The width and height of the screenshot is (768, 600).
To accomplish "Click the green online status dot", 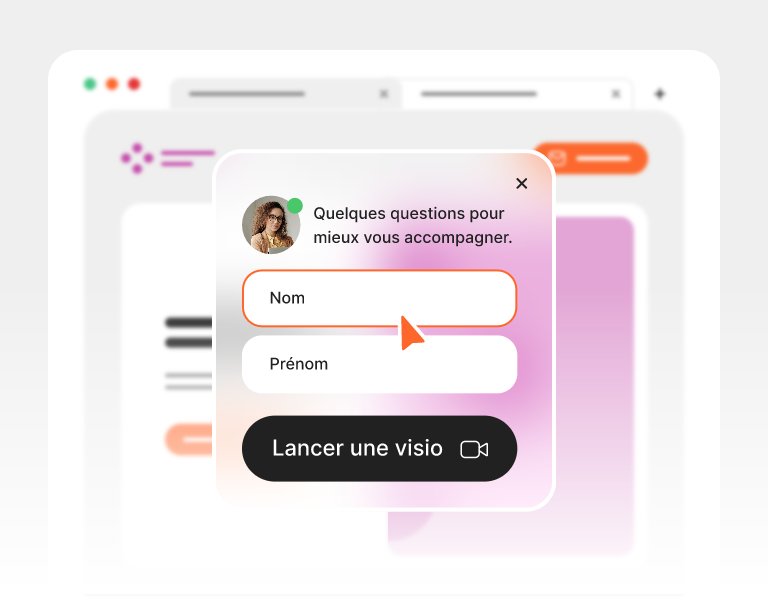I will tap(294, 206).
